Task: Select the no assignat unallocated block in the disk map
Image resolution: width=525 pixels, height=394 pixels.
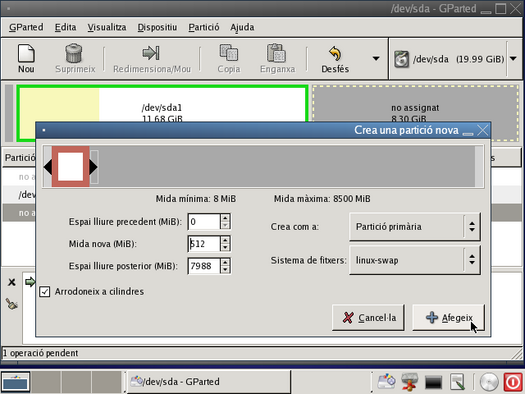Action: coord(415,104)
